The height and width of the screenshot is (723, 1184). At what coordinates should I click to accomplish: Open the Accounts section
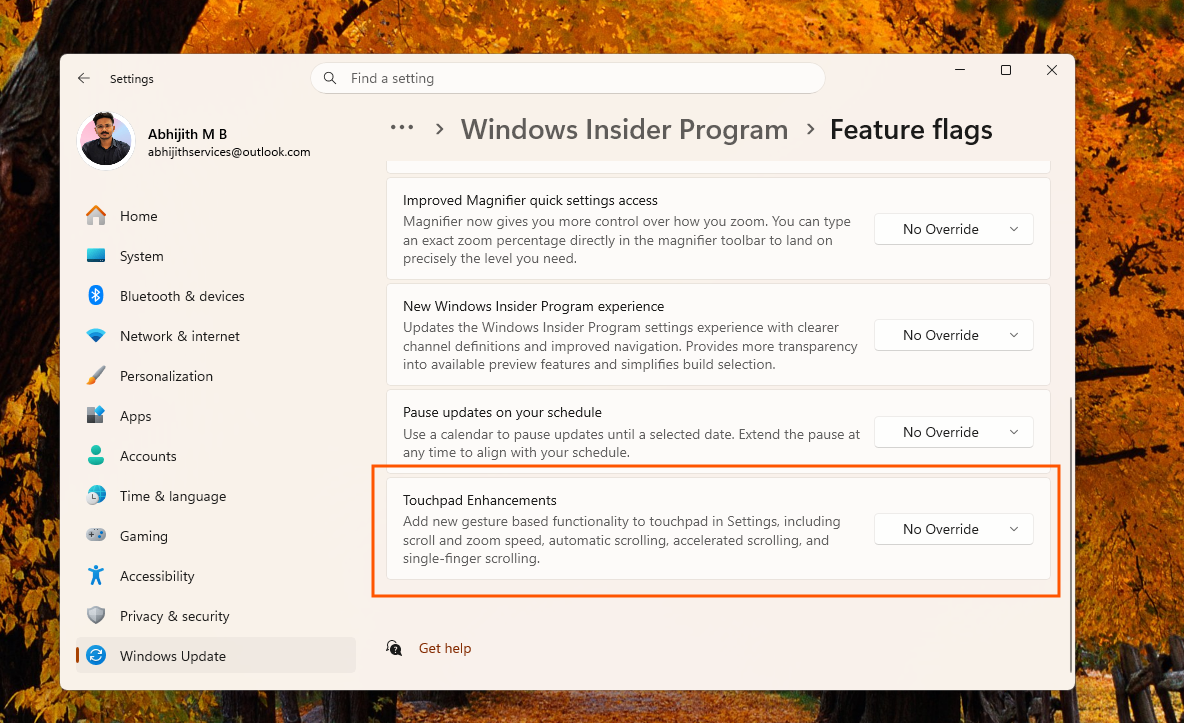tap(215, 456)
